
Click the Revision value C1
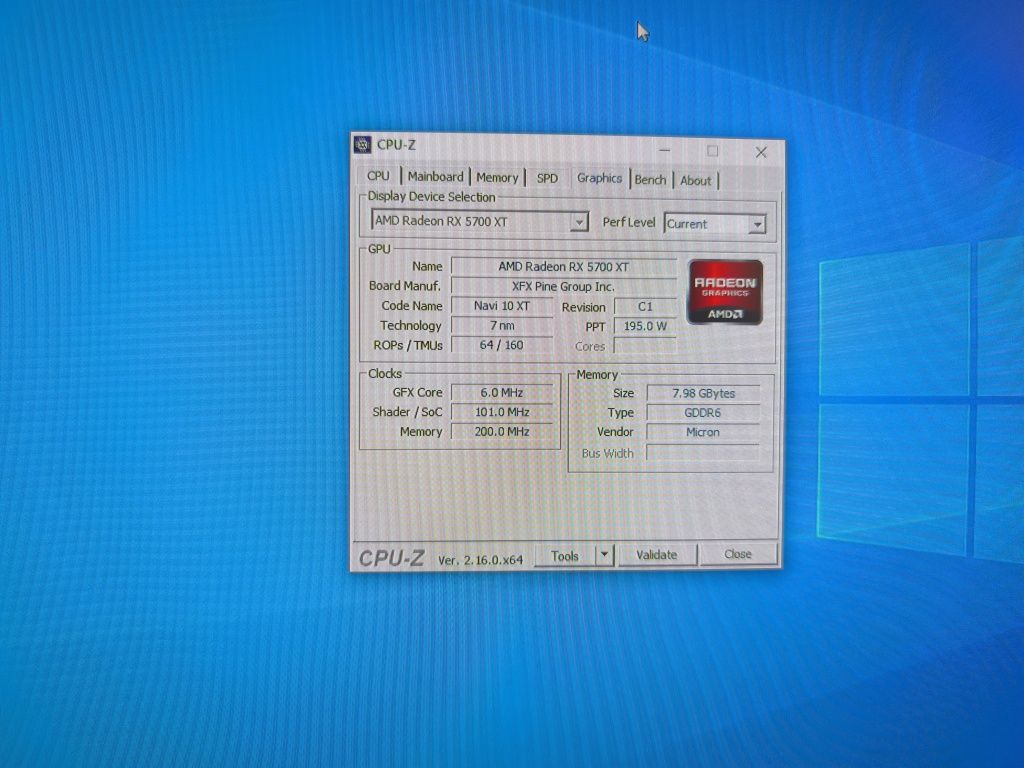(x=645, y=307)
